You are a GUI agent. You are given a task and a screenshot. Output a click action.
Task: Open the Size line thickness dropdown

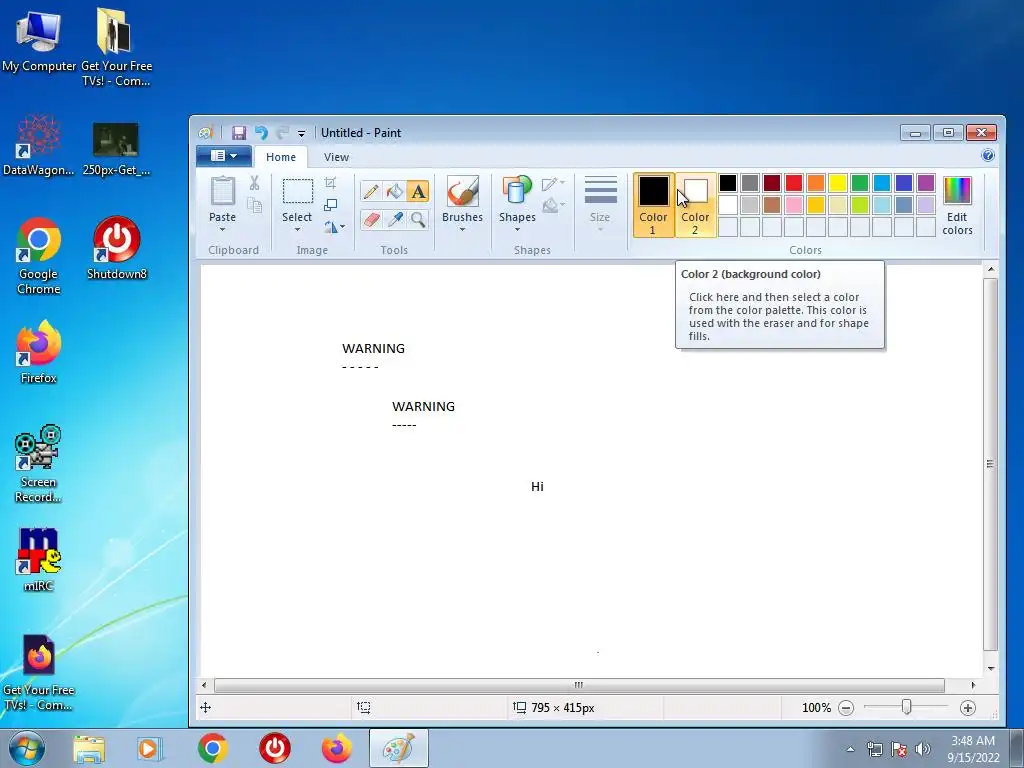point(600,204)
